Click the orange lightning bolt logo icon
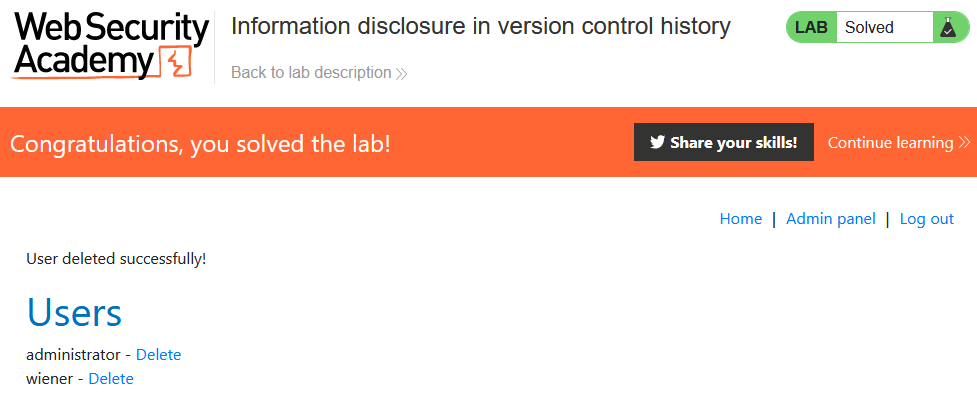 pos(174,63)
